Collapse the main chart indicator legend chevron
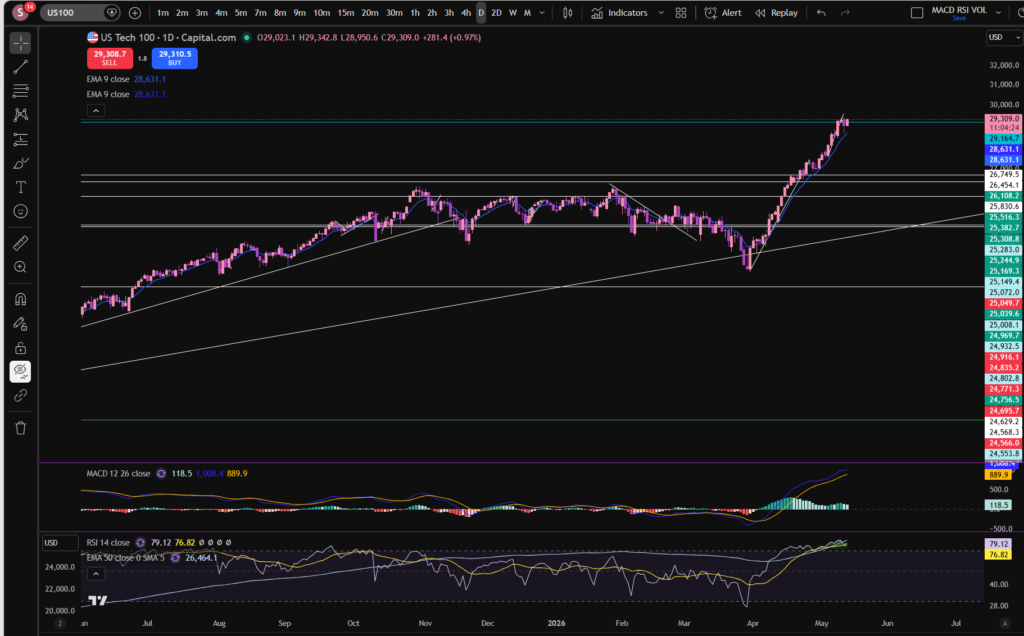Screen dimensions: 1024x636 tap(95, 110)
